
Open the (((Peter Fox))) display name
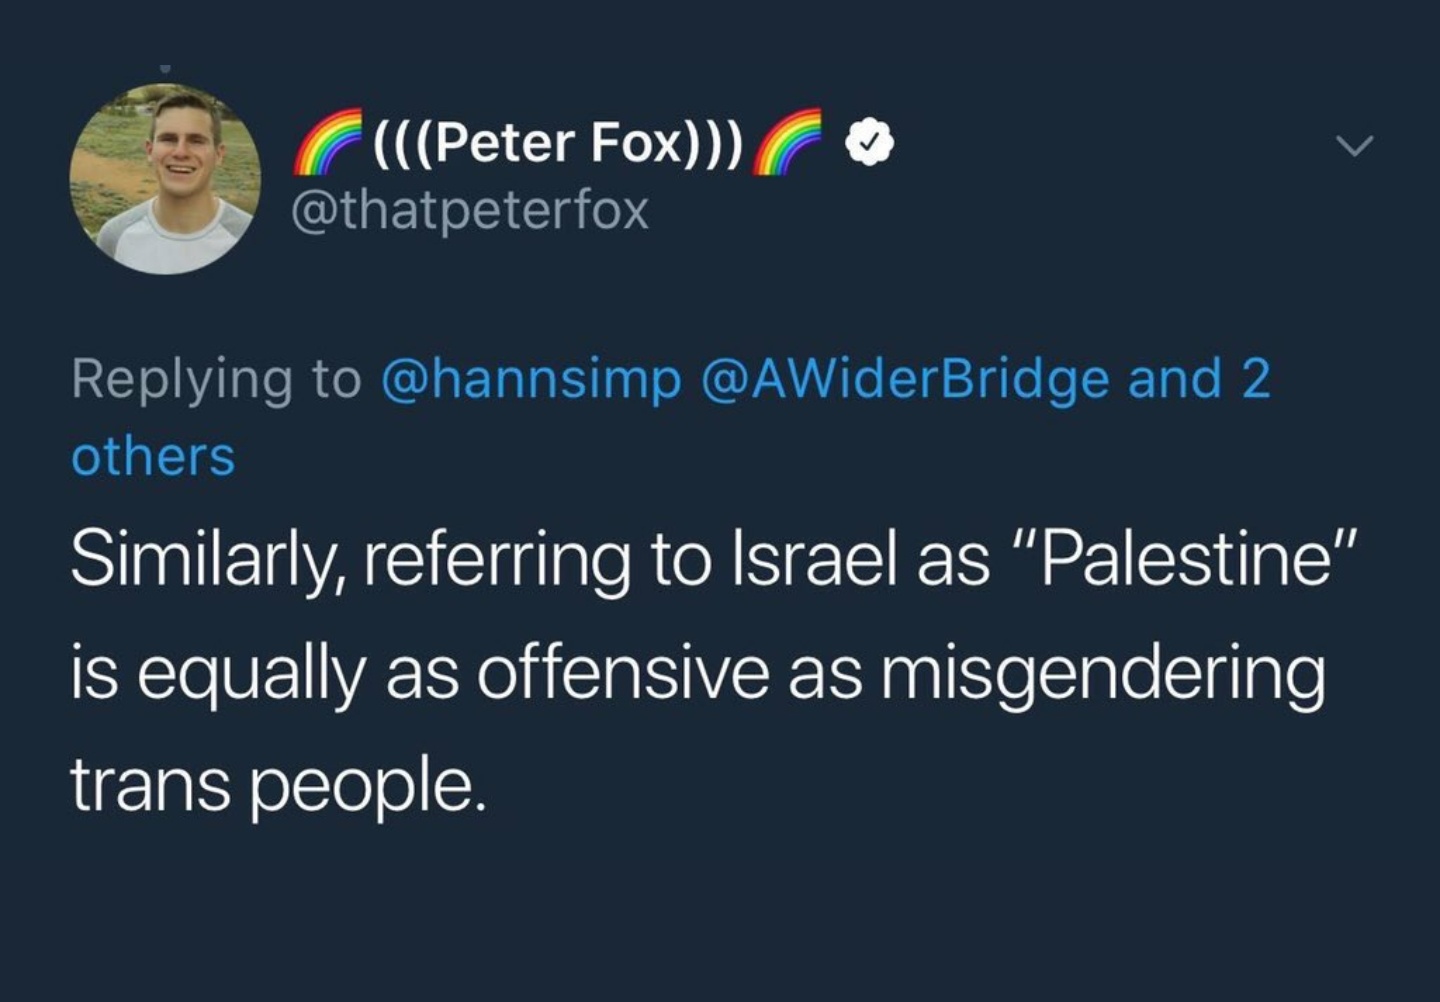coord(559,142)
